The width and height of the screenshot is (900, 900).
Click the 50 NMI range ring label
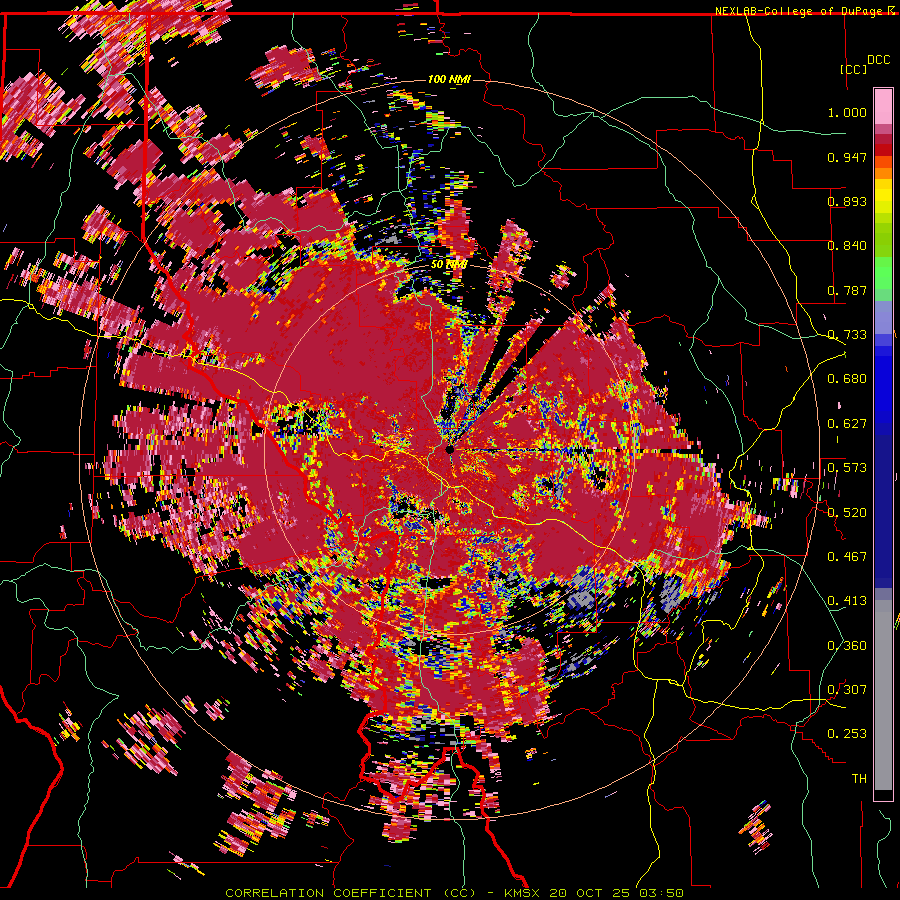coord(449,265)
